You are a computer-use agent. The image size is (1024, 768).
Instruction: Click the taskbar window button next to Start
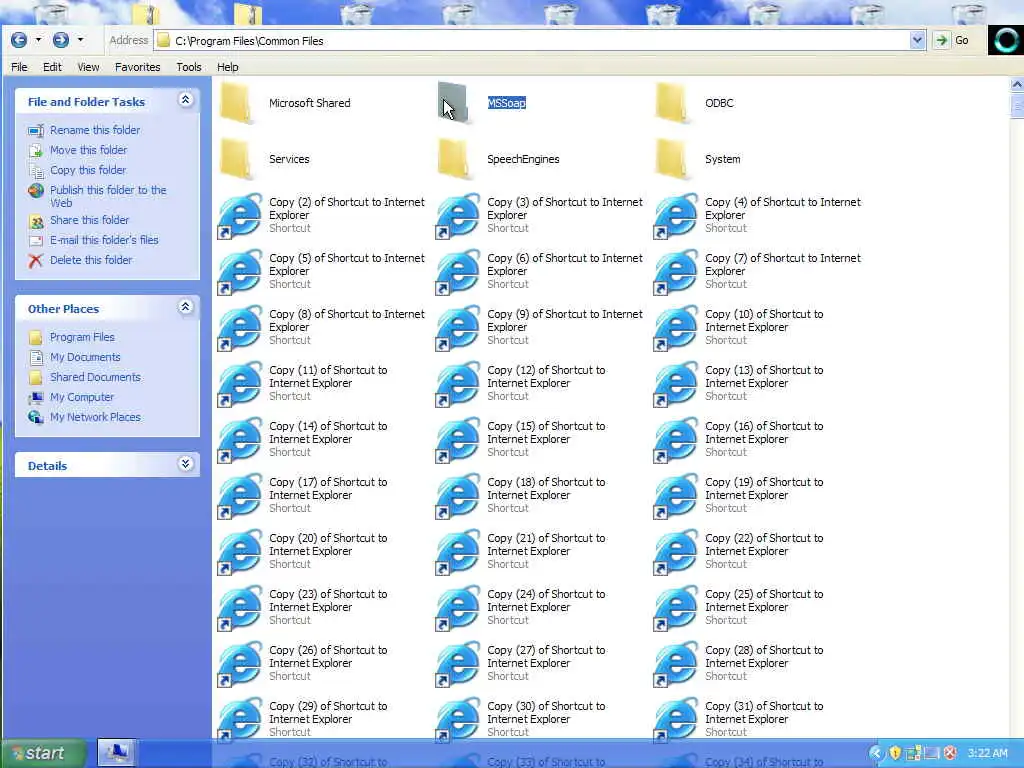point(117,752)
